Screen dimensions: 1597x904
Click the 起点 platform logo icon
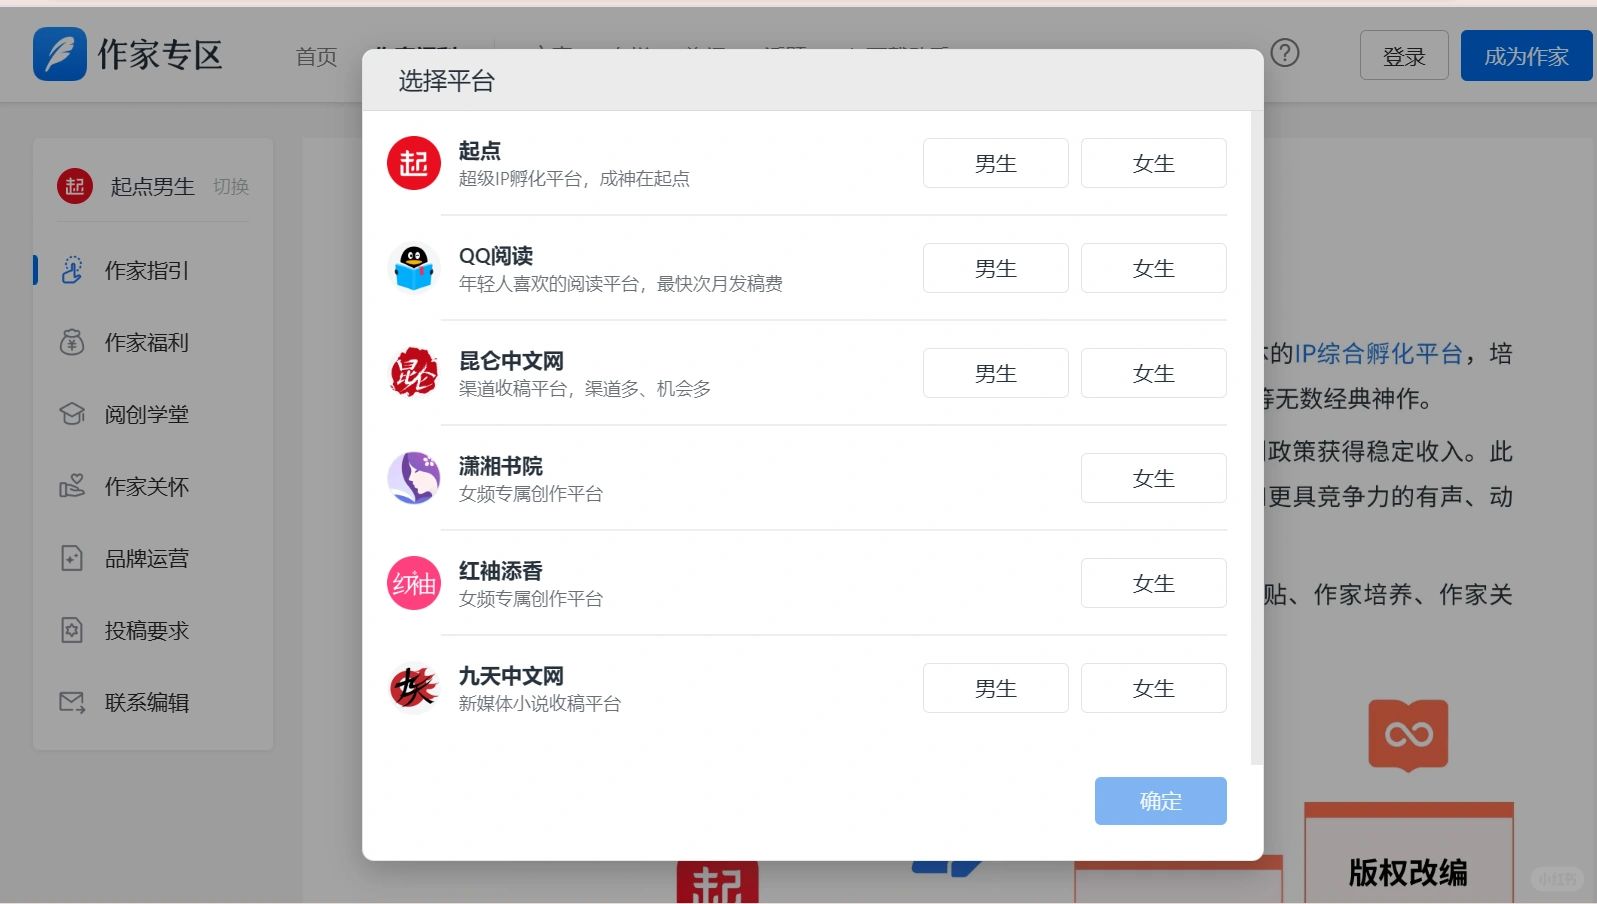413,163
